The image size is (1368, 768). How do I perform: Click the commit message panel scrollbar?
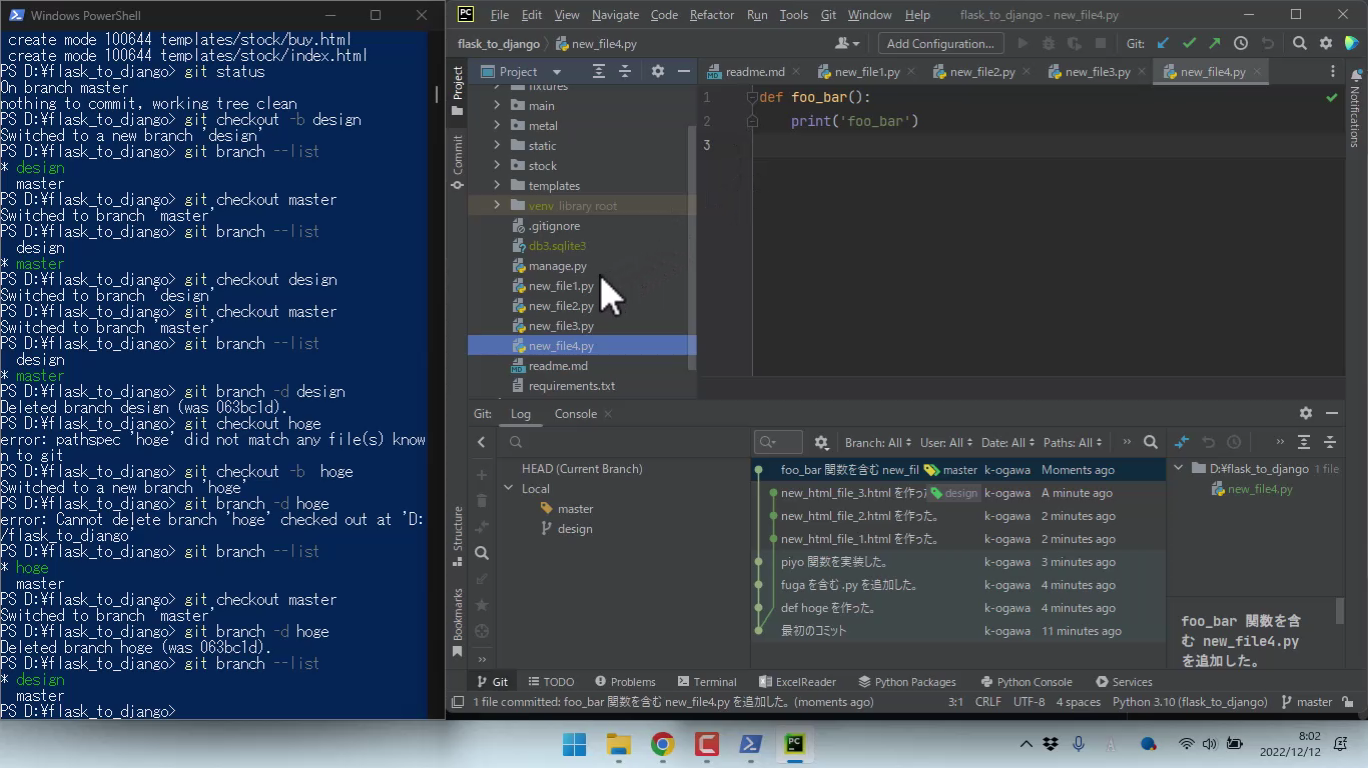[1340, 610]
